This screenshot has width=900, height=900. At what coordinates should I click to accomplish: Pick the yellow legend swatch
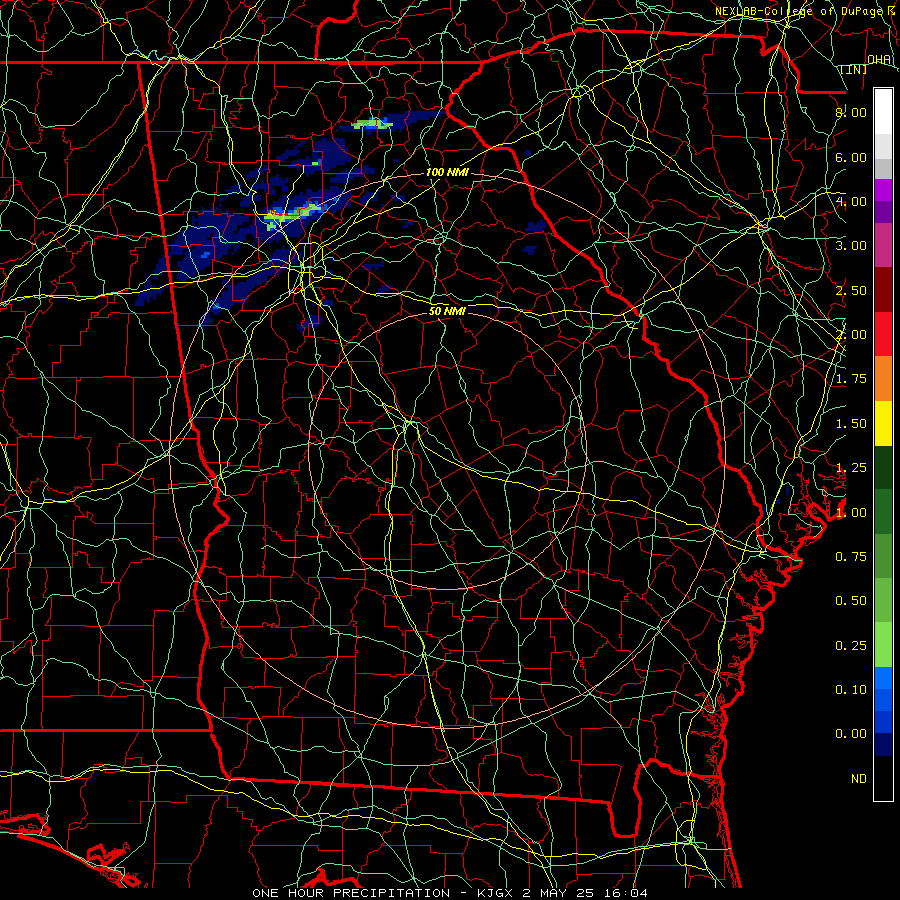point(883,423)
